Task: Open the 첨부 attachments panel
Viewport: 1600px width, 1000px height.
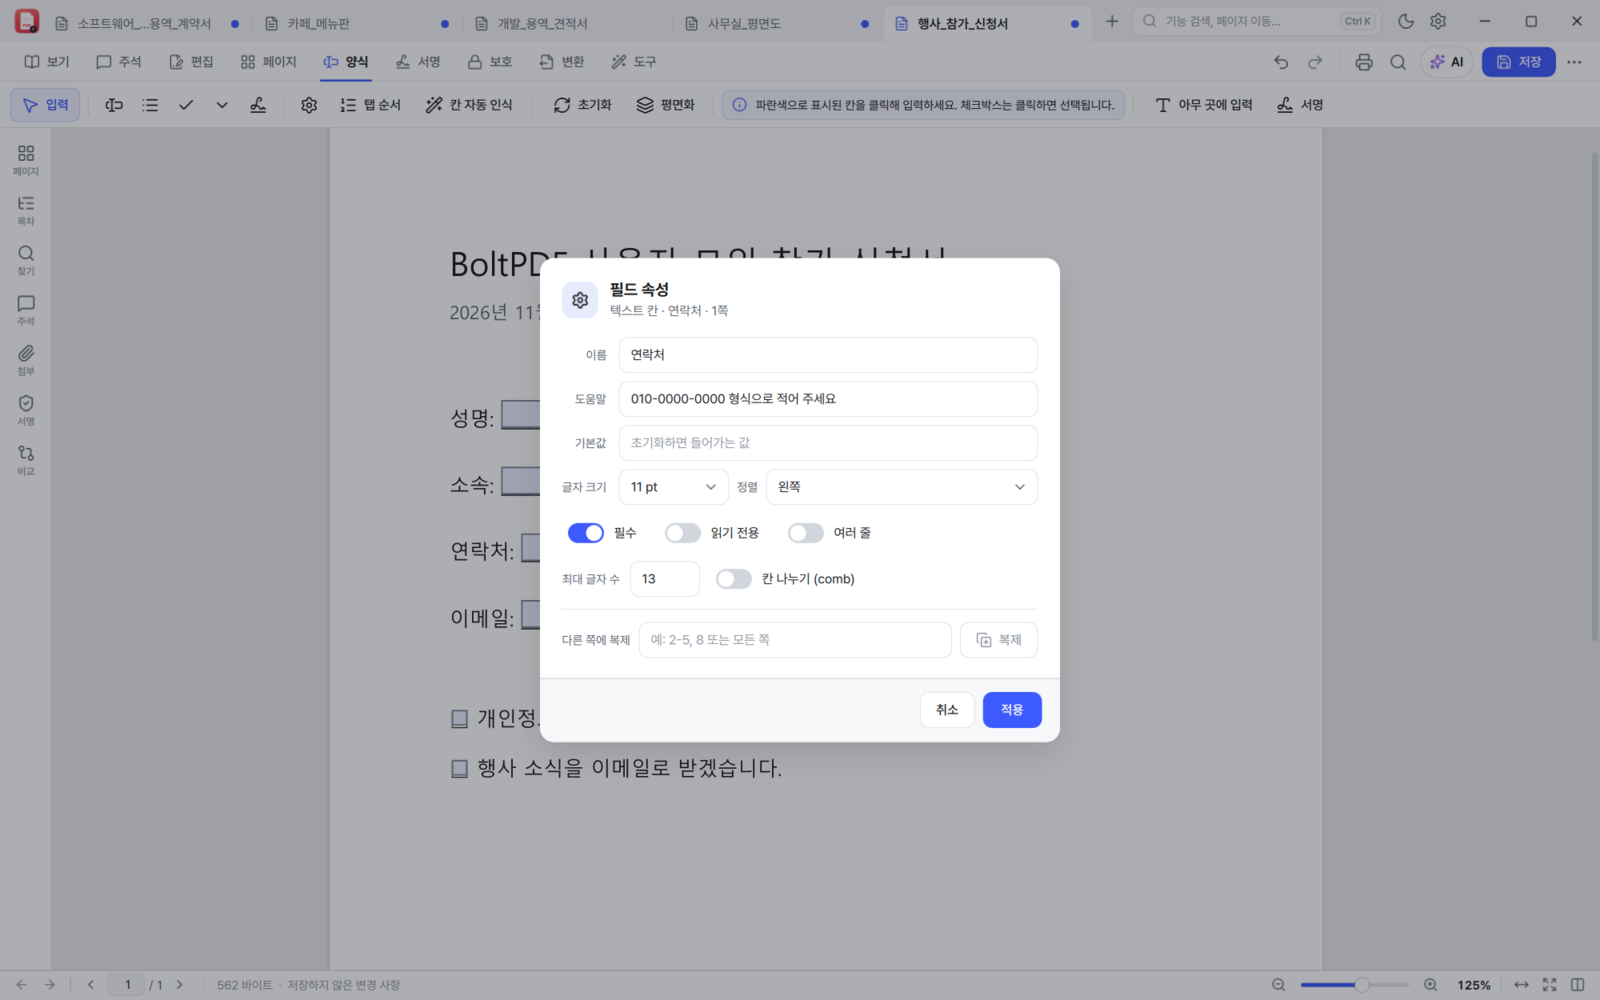Action: click(x=26, y=359)
